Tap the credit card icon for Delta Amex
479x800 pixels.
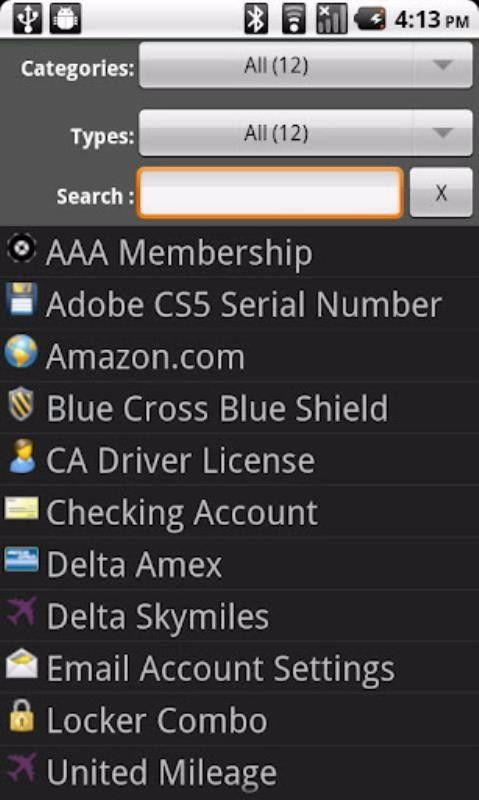(21, 559)
